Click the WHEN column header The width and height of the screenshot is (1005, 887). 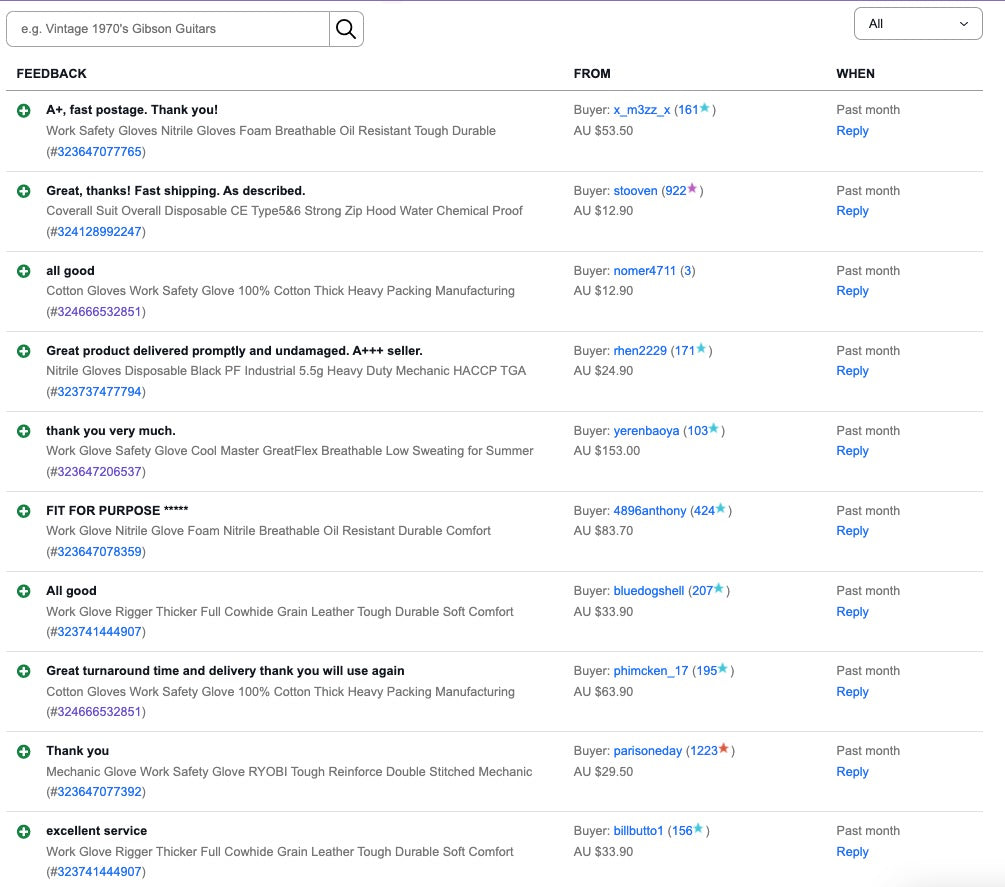pyautogui.click(x=855, y=74)
